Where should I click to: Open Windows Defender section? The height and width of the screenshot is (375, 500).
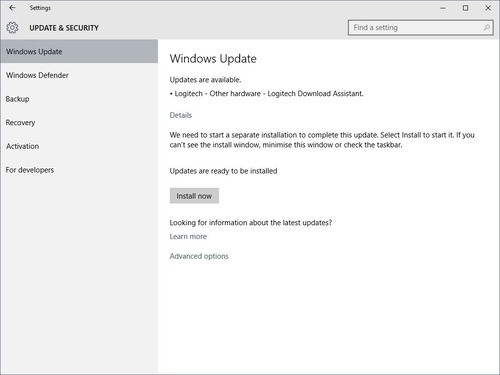79,75
